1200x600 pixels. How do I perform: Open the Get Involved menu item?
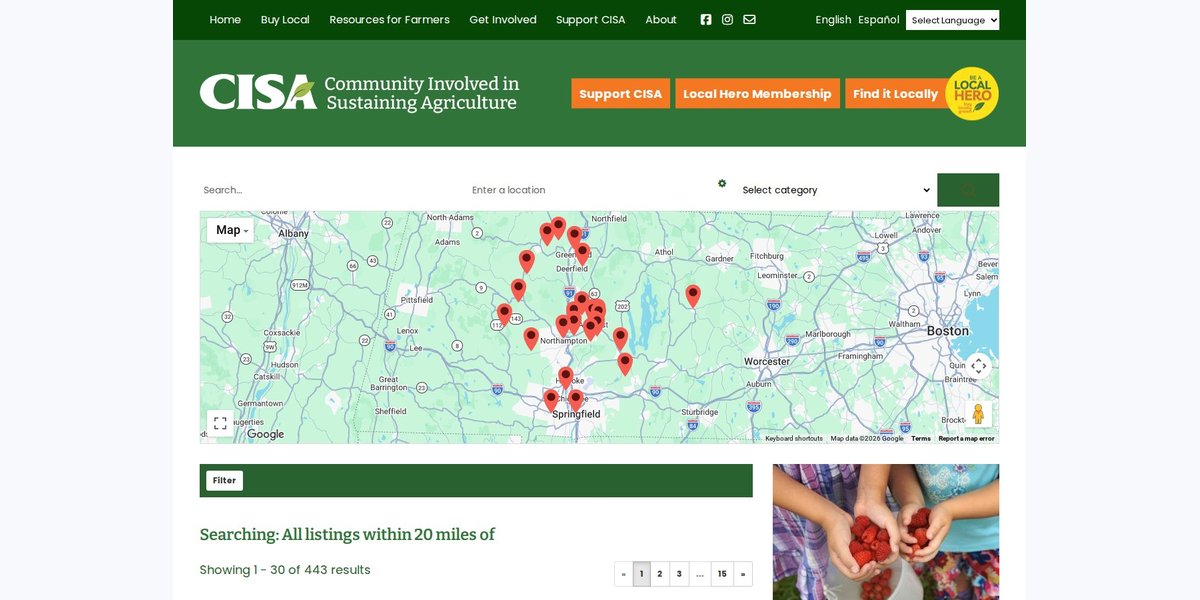point(503,20)
